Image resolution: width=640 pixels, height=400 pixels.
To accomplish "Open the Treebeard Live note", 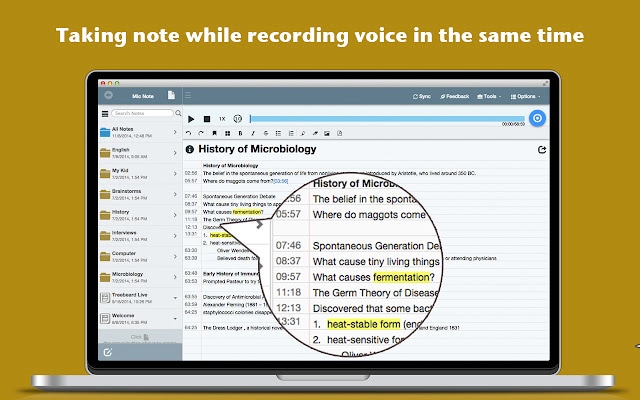I will click(140, 298).
